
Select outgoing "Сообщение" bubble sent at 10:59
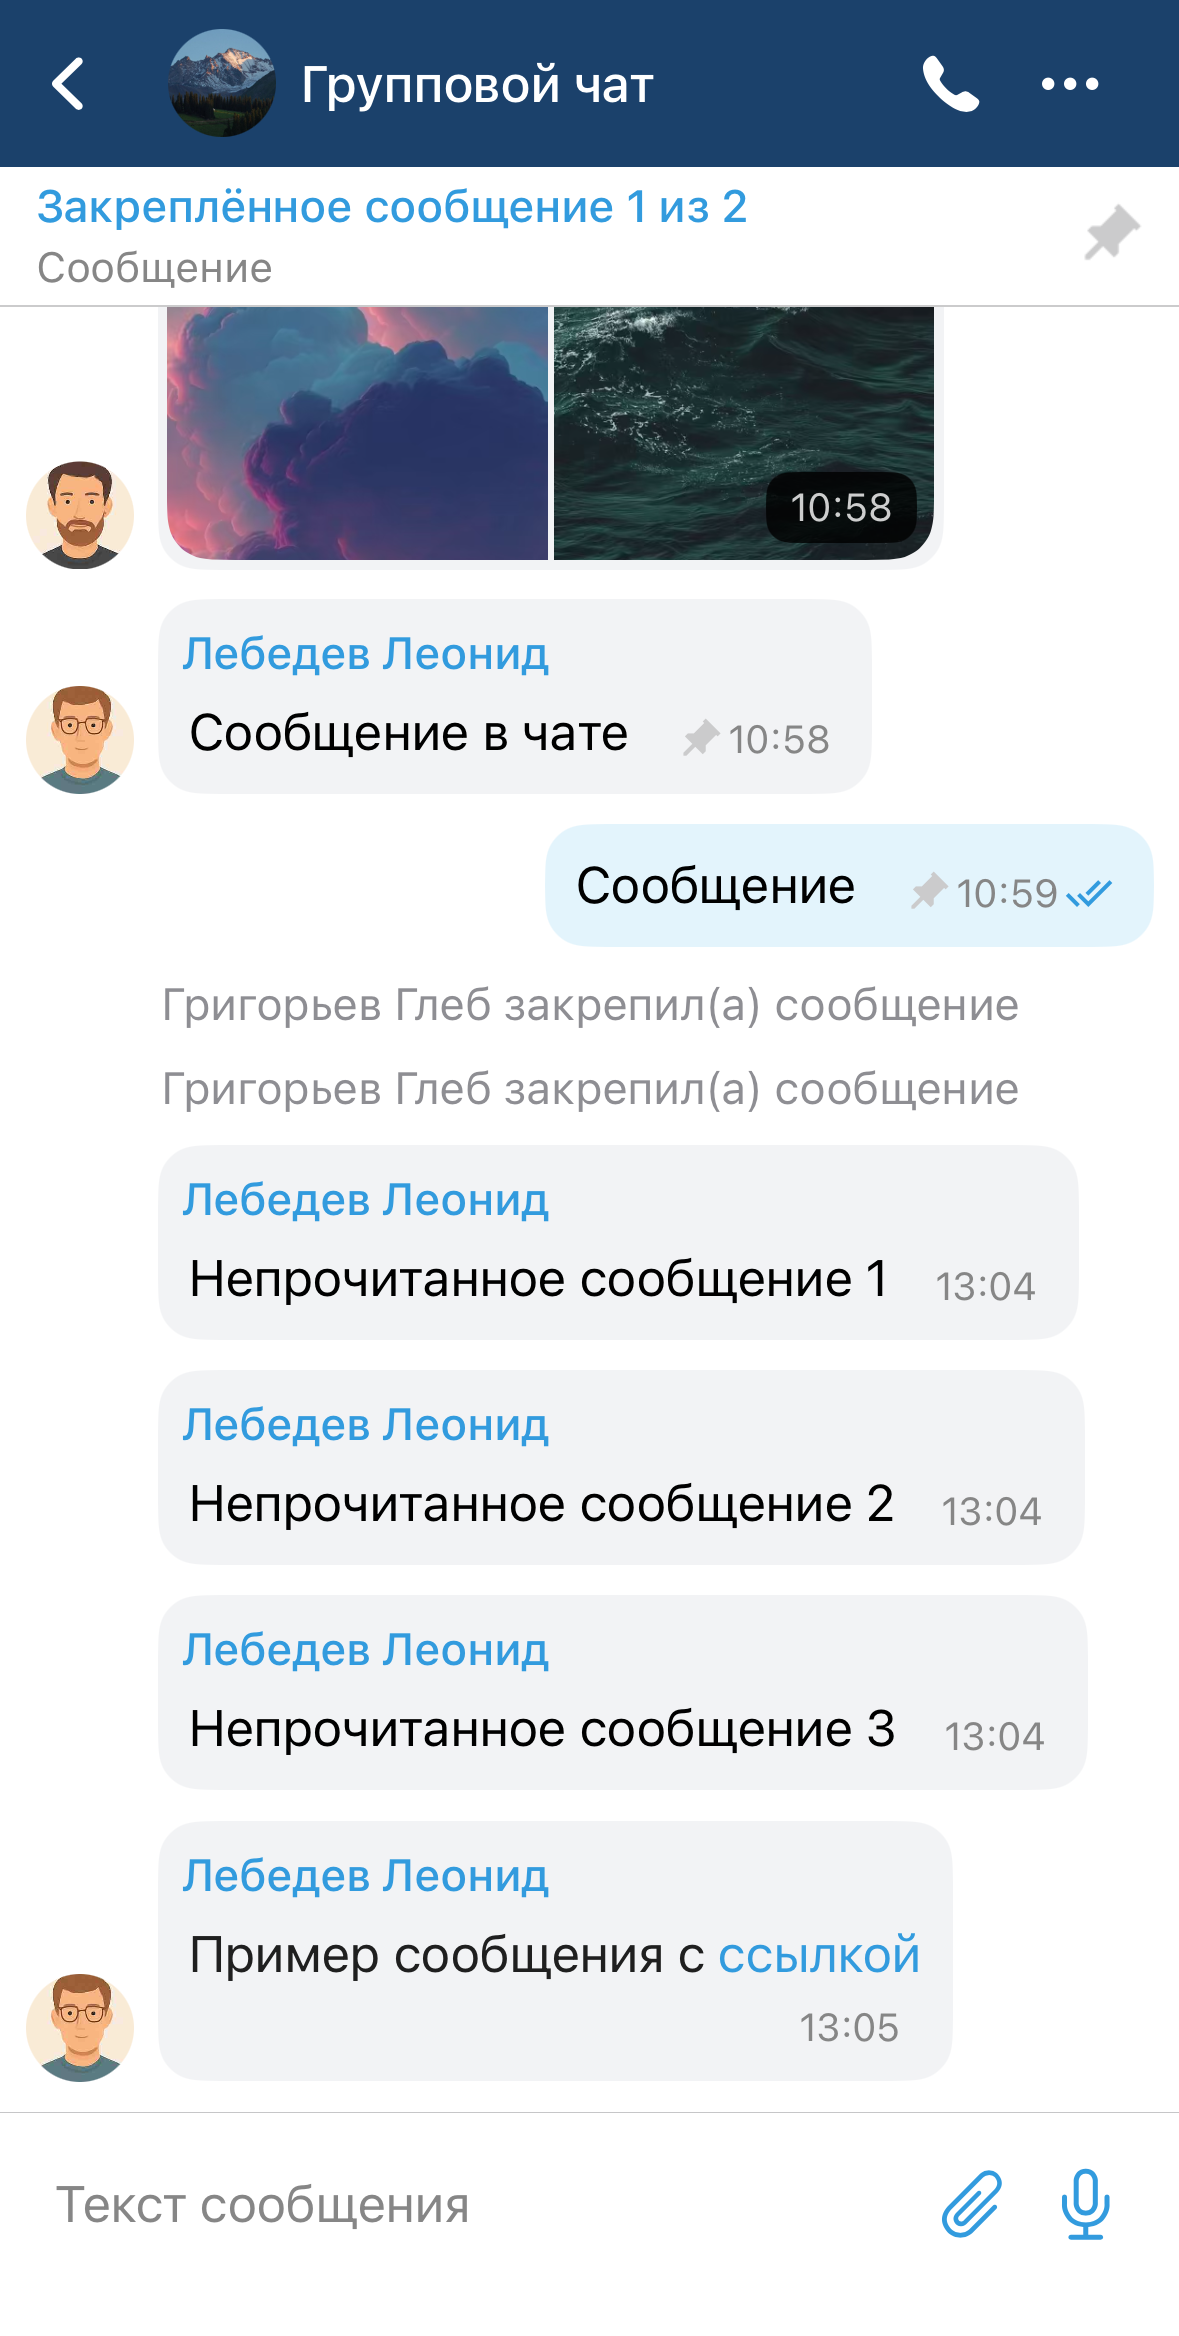[848, 886]
